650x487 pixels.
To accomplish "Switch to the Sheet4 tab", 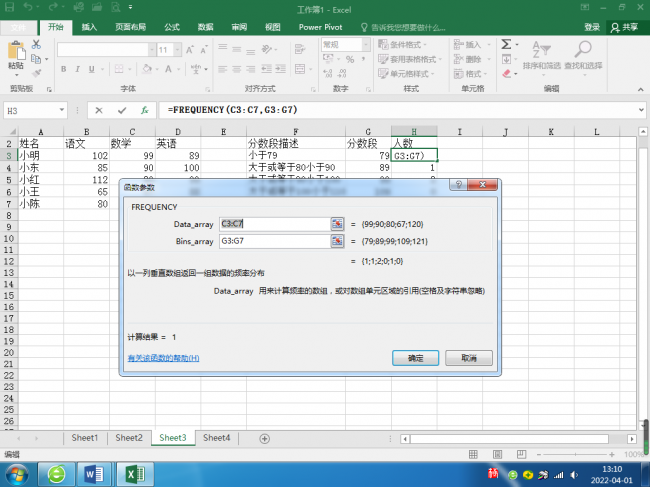I will tap(216, 438).
